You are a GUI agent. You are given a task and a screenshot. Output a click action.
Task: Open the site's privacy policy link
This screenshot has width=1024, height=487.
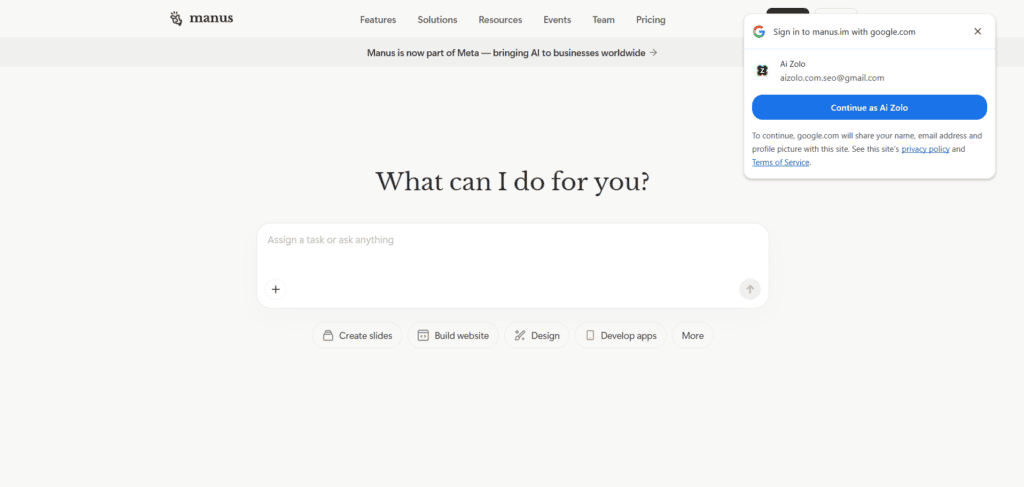[925, 149]
